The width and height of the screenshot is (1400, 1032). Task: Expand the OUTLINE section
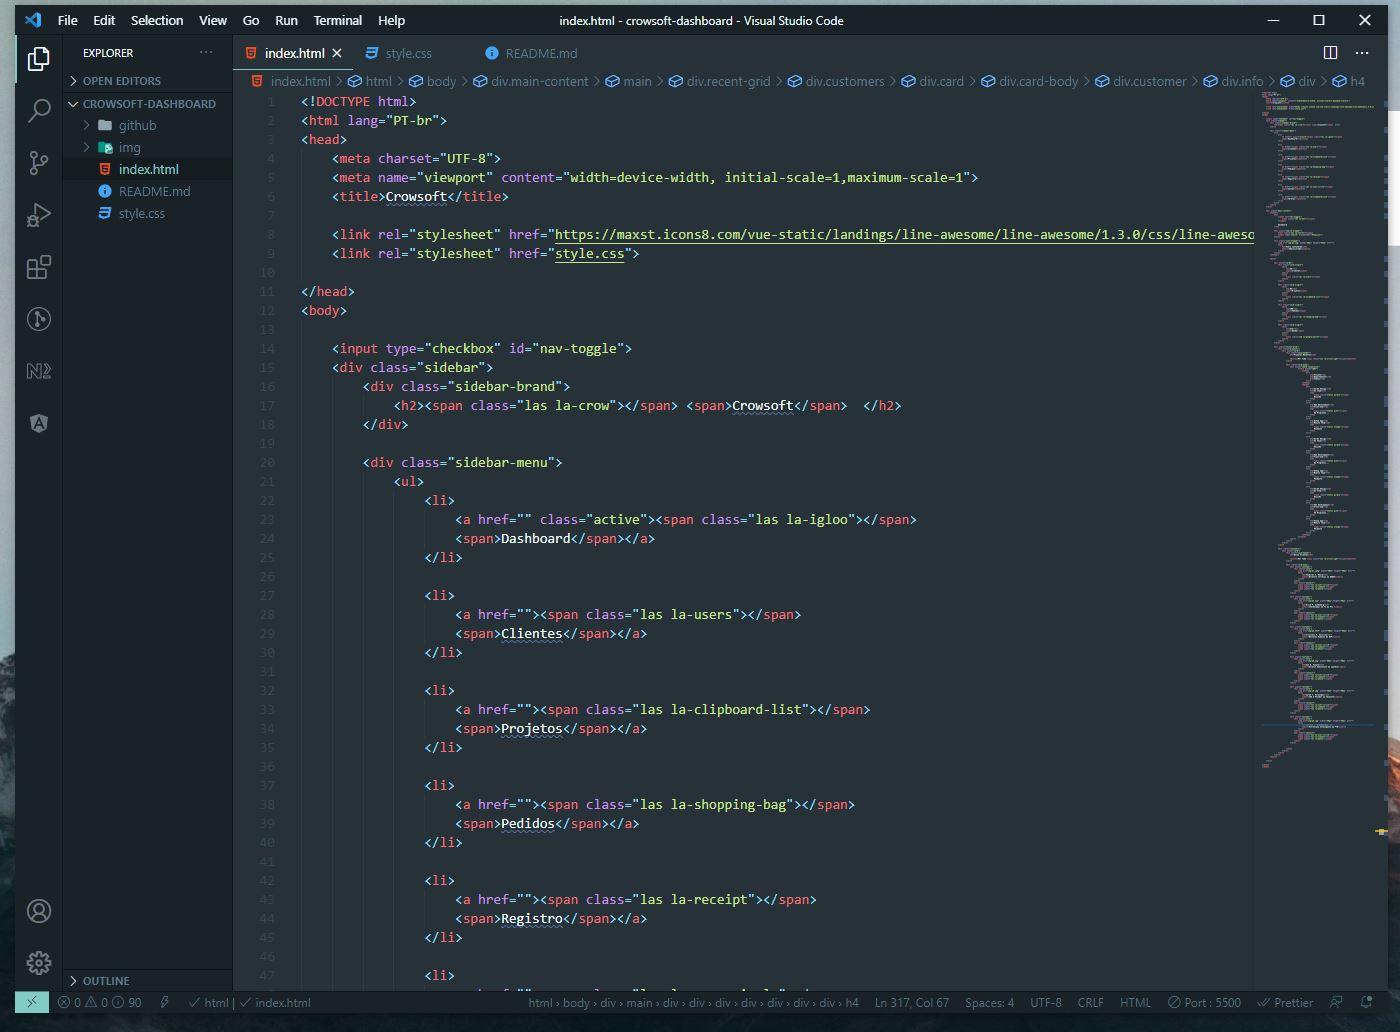[148, 981]
